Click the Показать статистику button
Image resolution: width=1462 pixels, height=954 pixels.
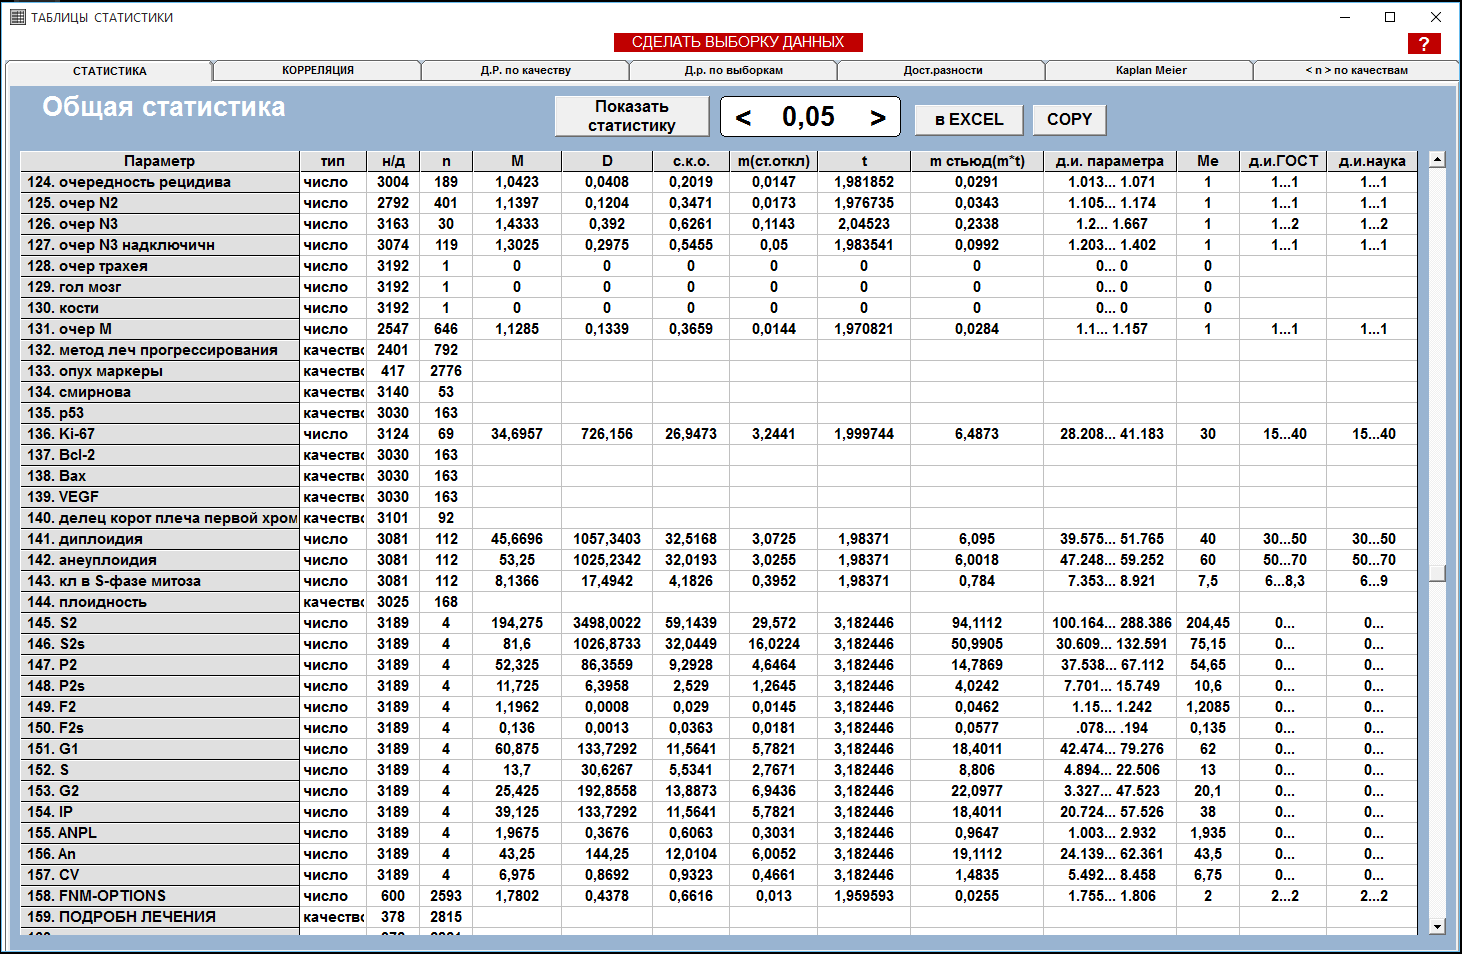pos(631,116)
